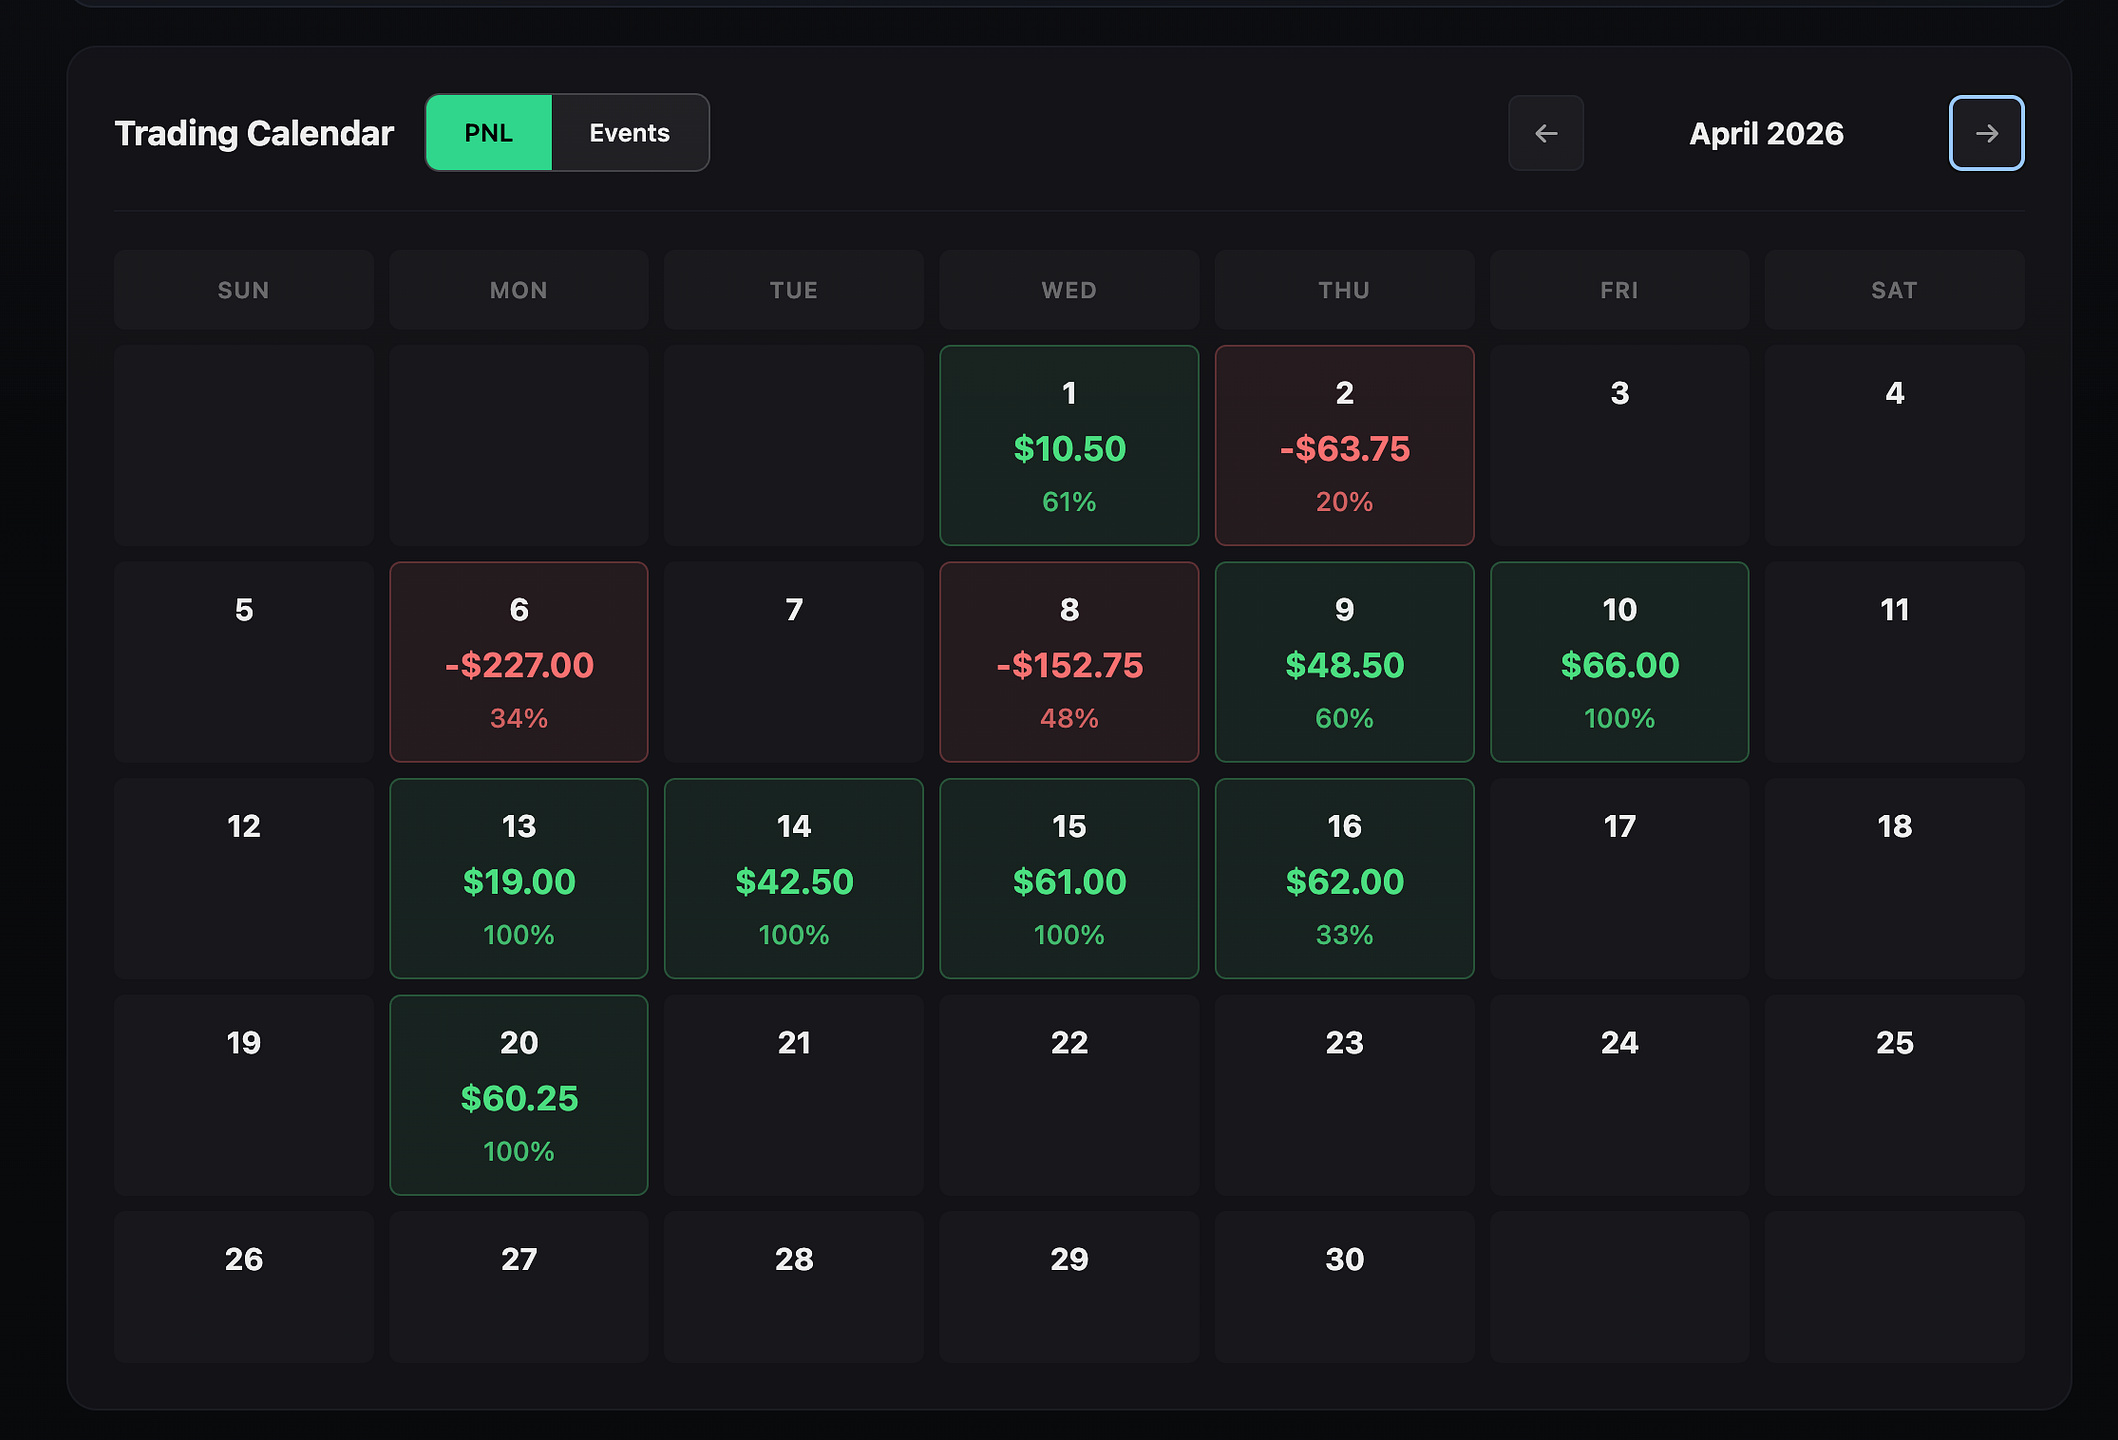Open April 1 cell showing $10.50

click(x=1069, y=446)
